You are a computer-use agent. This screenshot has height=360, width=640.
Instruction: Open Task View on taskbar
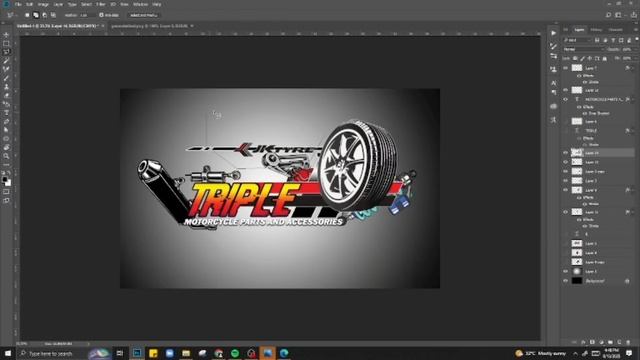tap(120, 353)
